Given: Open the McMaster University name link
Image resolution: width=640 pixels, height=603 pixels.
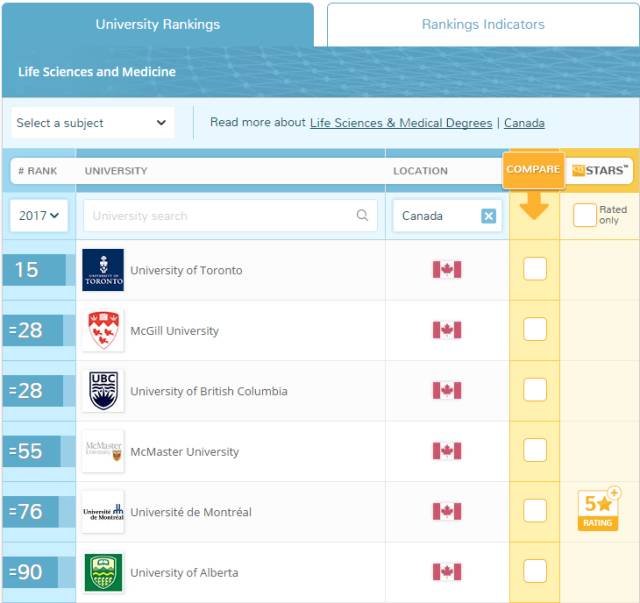Looking at the screenshot, I should pos(184,452).
